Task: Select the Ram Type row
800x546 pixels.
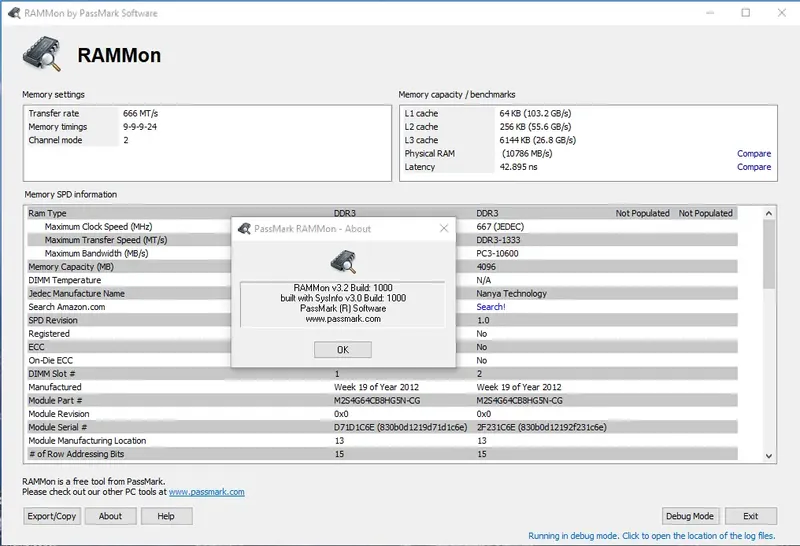Action: pos(383,213)
